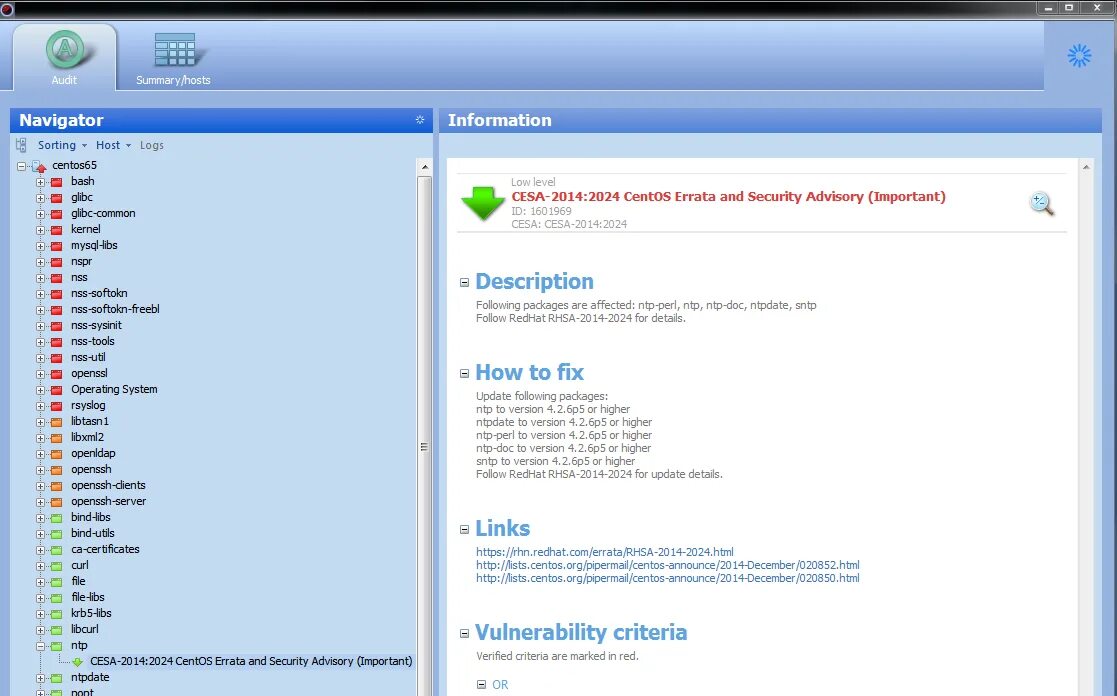Open the rhn.redhat.com RHSA-2014-2024 link
The width and height of the screenshot is (1117, 696).
605,552
